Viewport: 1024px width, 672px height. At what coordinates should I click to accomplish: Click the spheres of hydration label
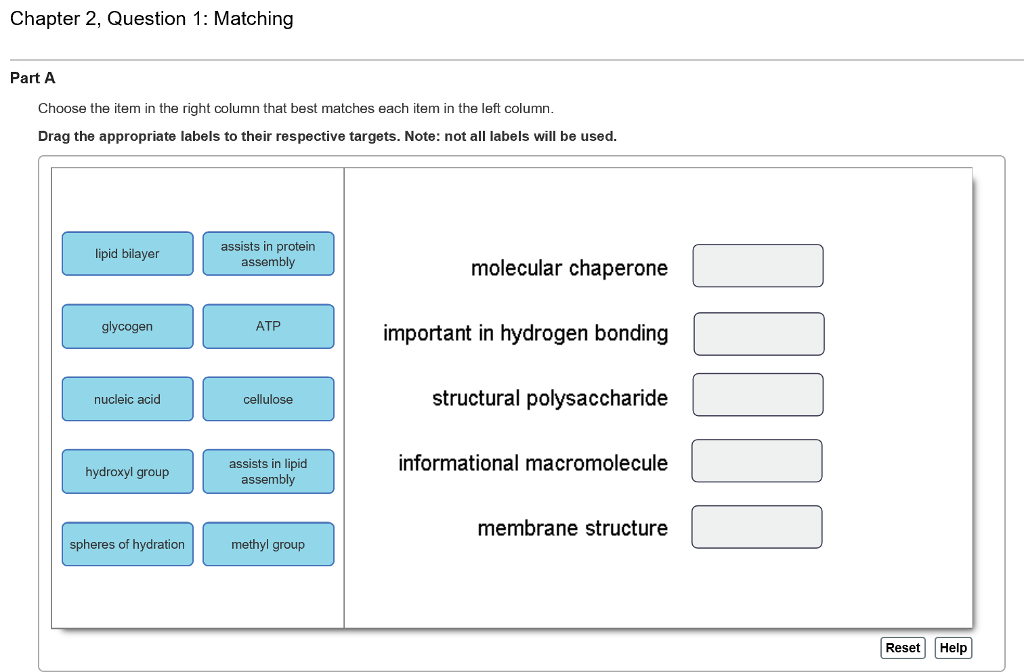[127, 544]
